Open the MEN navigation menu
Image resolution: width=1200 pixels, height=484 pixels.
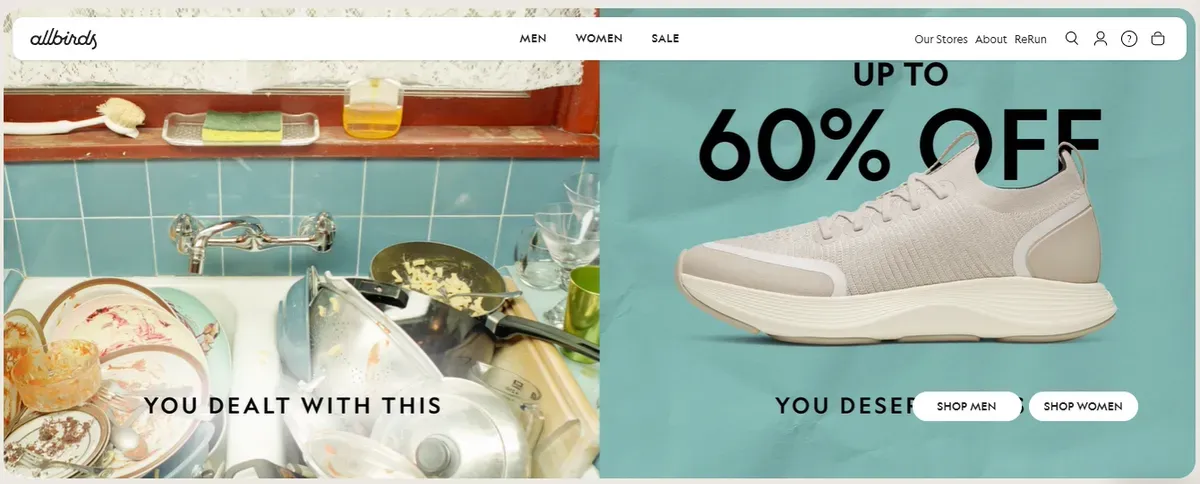tap(533, 39)
